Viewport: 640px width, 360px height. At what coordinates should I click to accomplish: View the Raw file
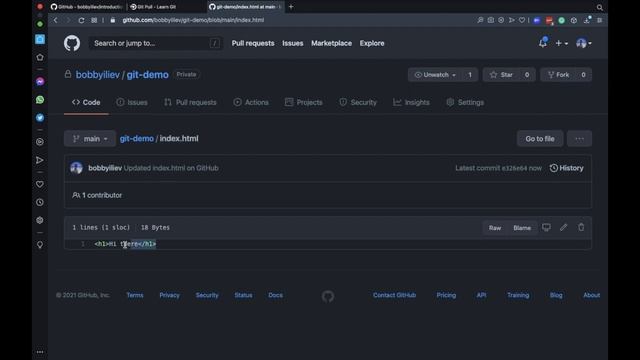(495, 228)
